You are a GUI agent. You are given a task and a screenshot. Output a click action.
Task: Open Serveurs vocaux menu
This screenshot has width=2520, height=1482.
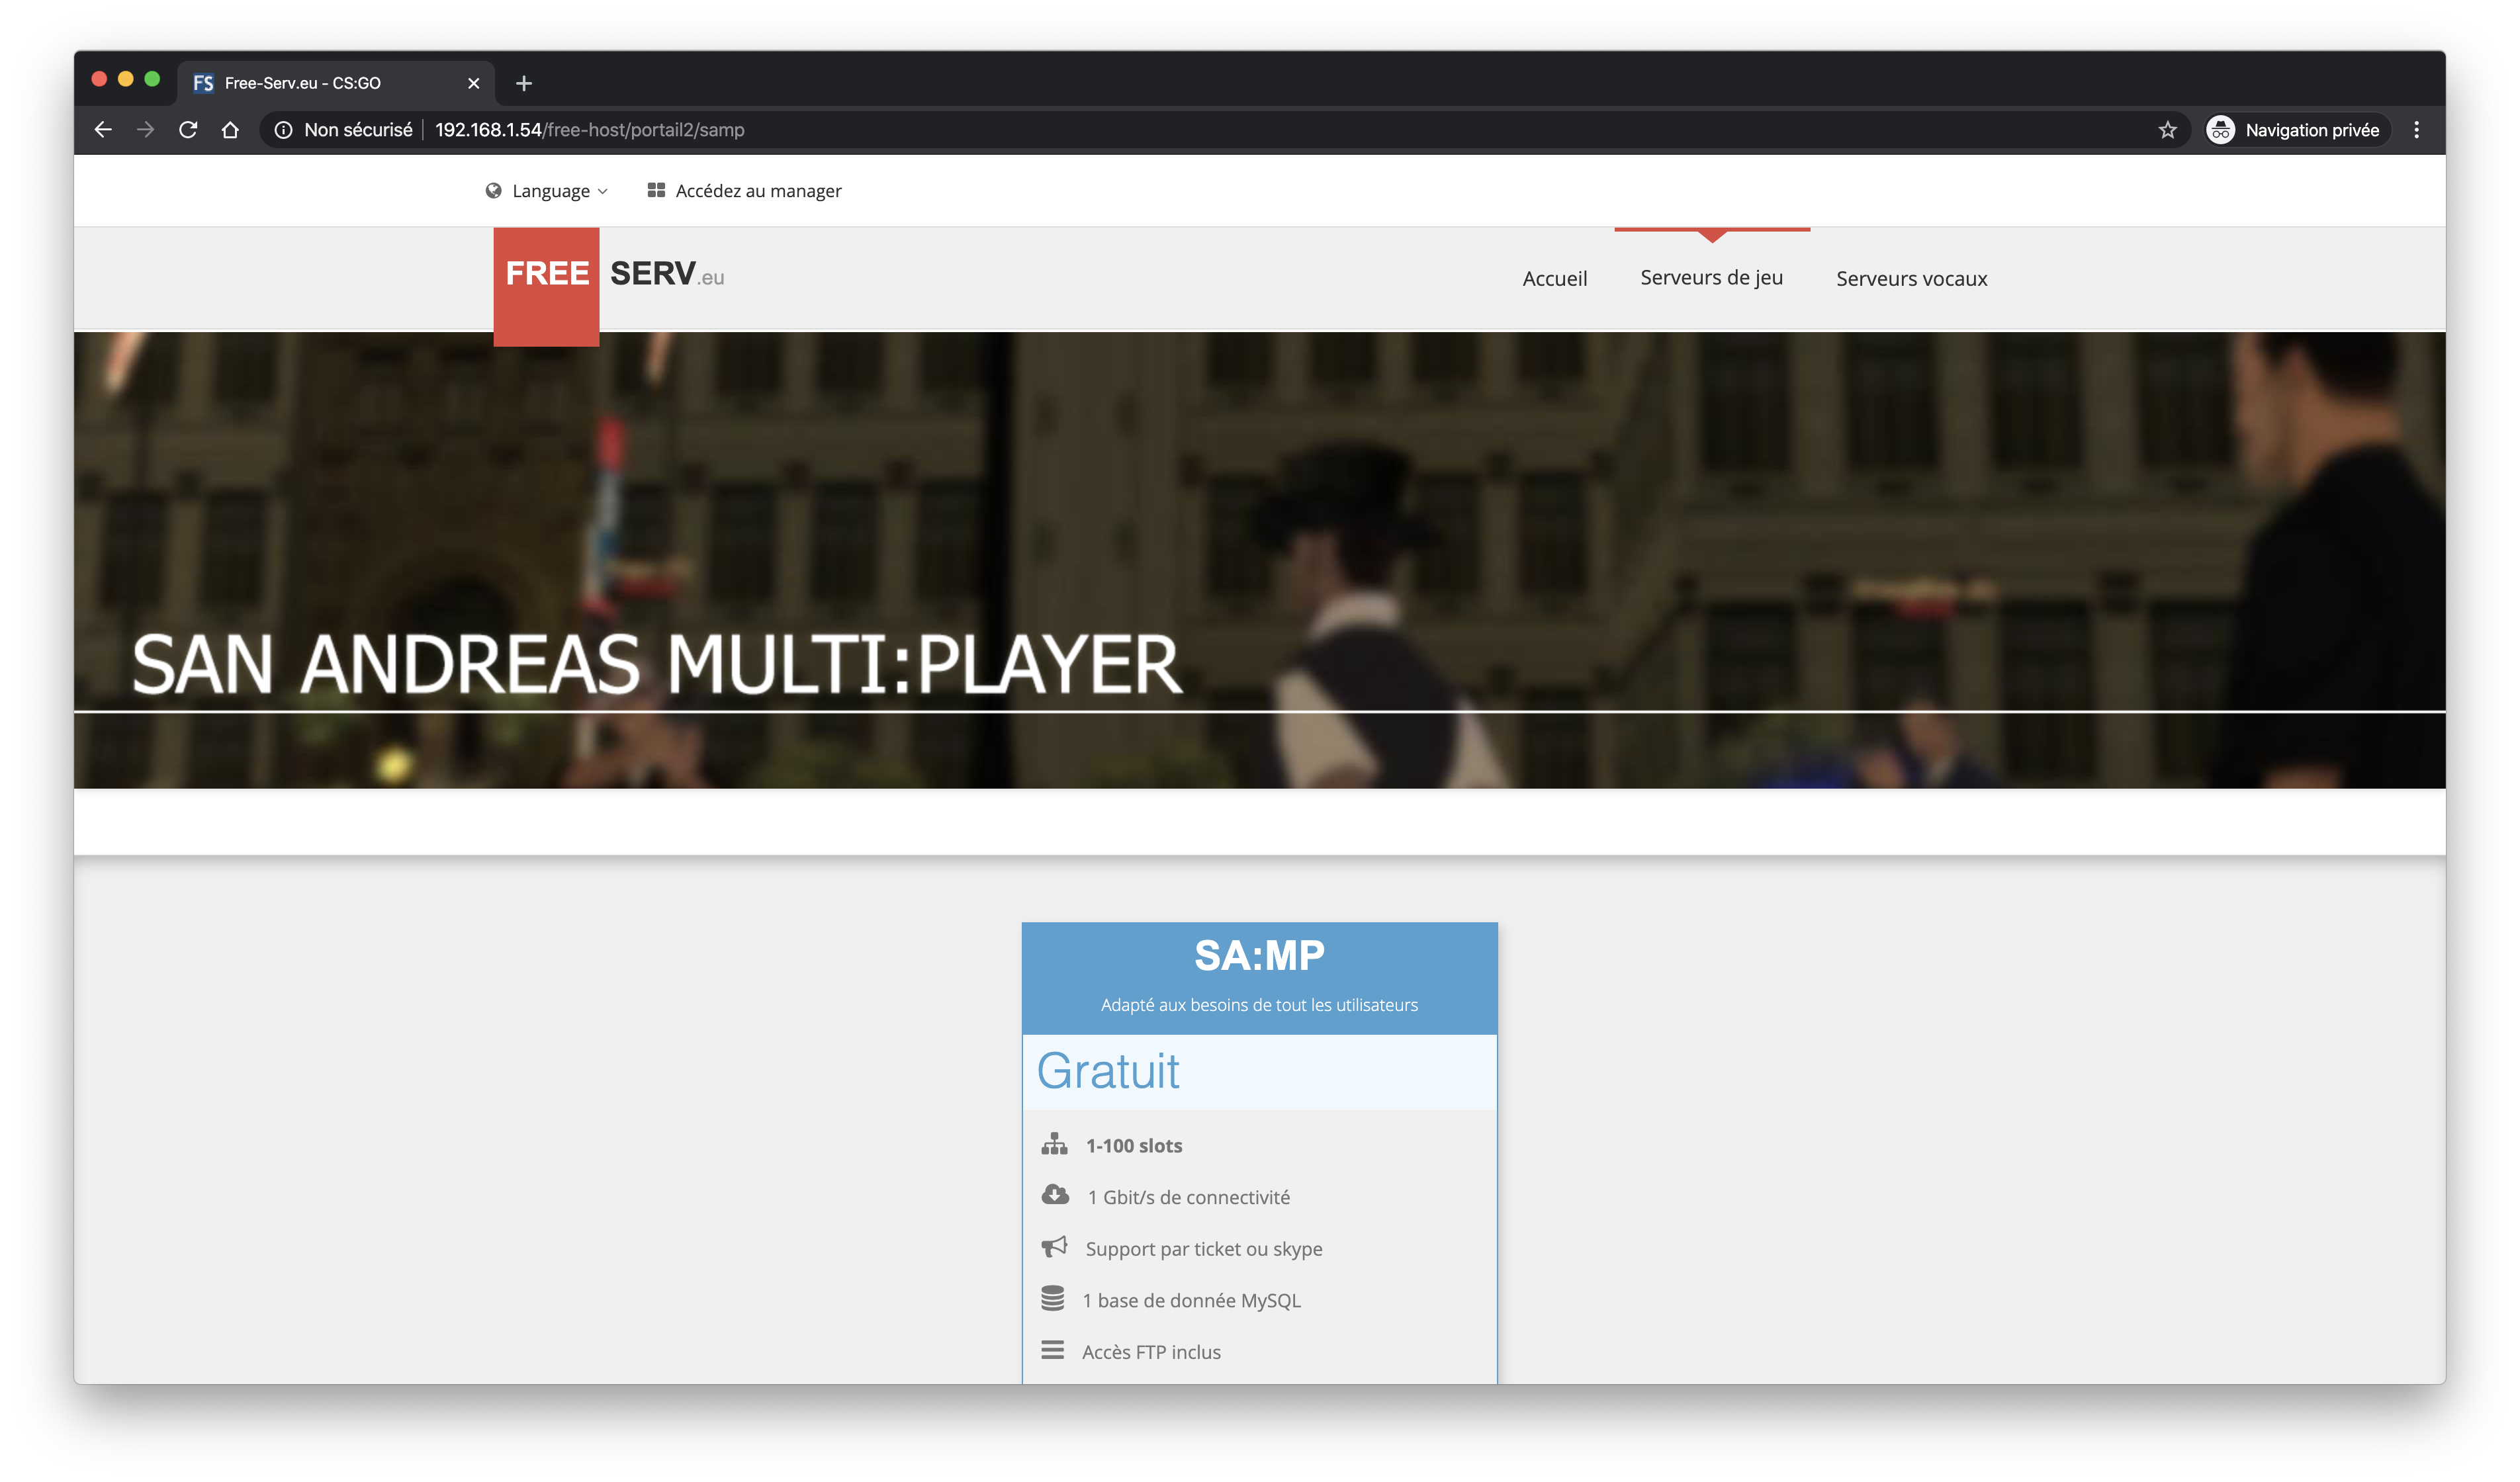(1911, 279)
